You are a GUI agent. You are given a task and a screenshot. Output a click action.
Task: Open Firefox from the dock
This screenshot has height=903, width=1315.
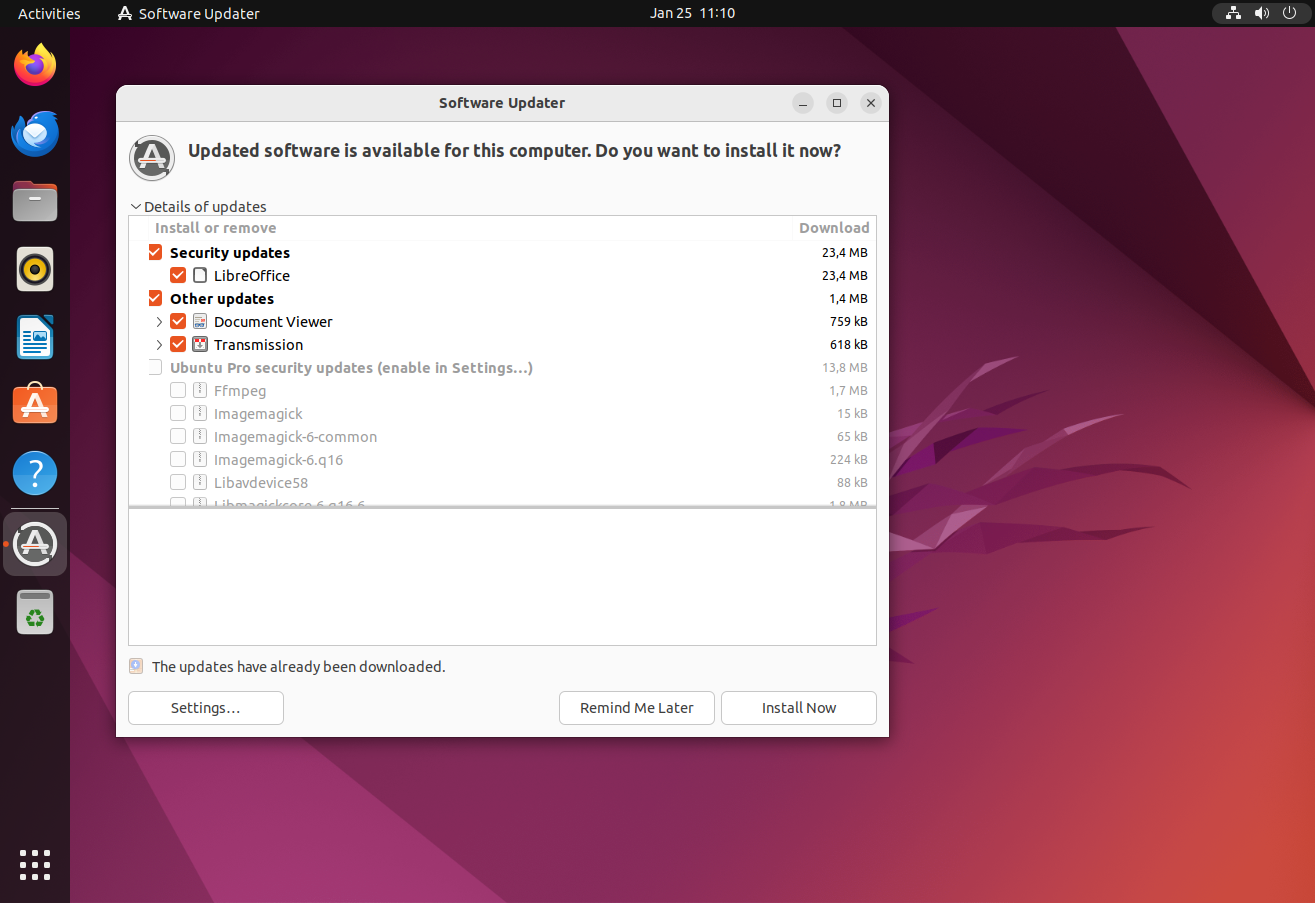point(35,66)
